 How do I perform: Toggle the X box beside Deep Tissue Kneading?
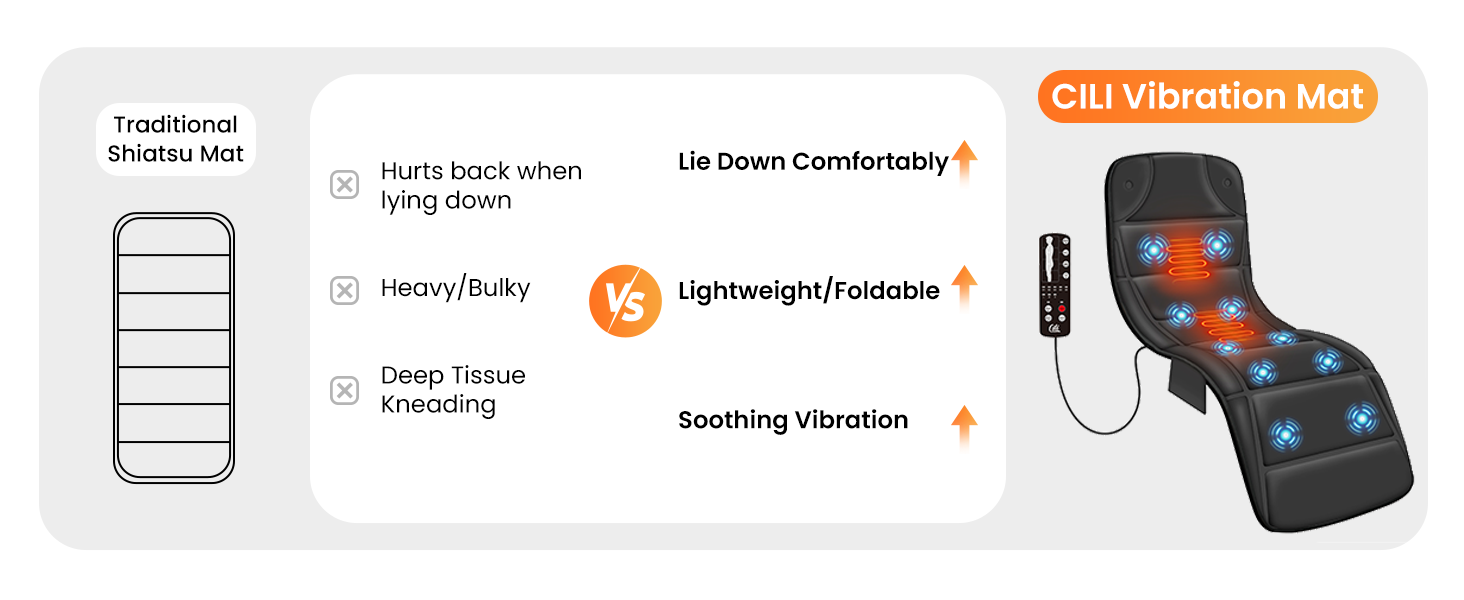[x=344, y=390]
